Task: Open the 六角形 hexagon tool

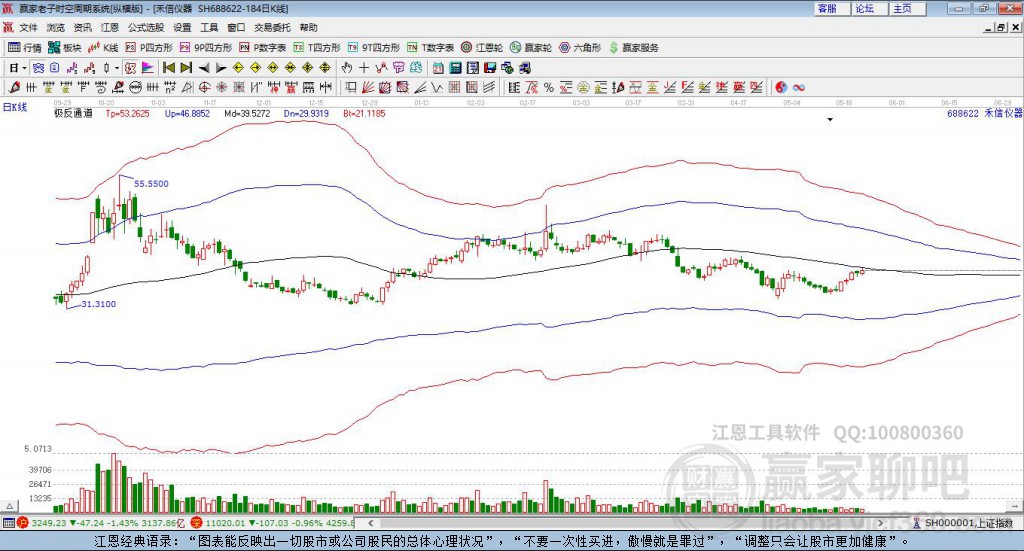Action: pos(580,48)
